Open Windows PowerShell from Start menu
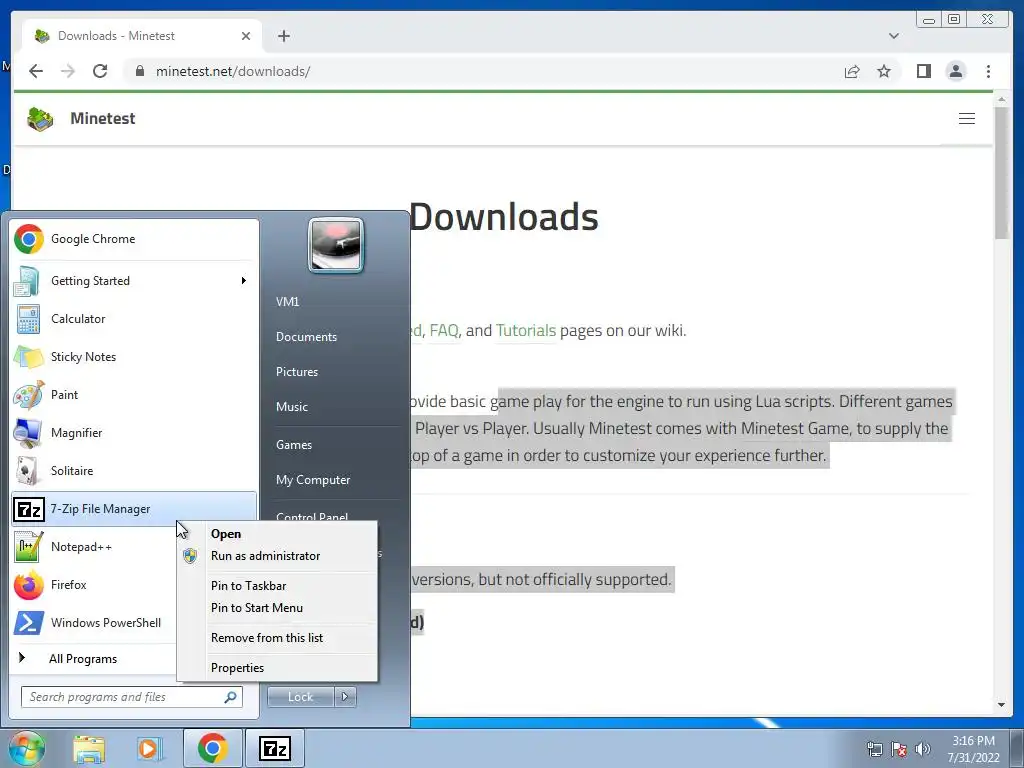This screenshot has height=768, width=1024. pyautogui.click(x=94, y=622)
